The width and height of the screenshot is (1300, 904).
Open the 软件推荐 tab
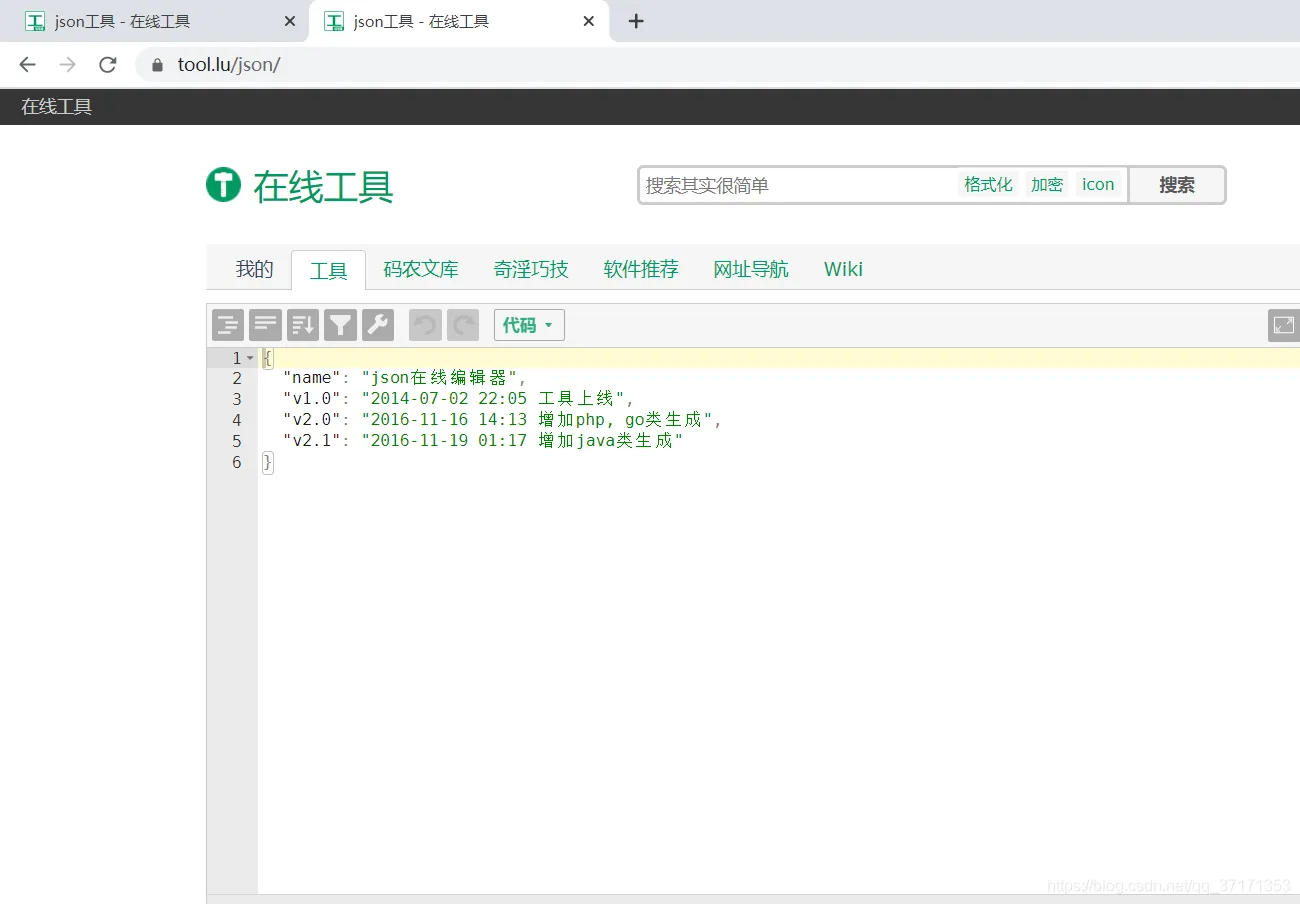pyautogui.click(x=641, y=269)
